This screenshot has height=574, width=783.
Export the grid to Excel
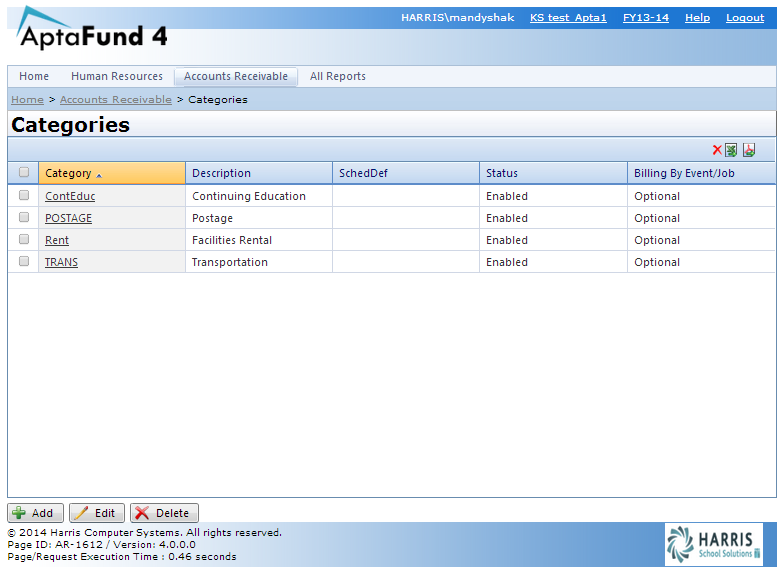(731, 150)
